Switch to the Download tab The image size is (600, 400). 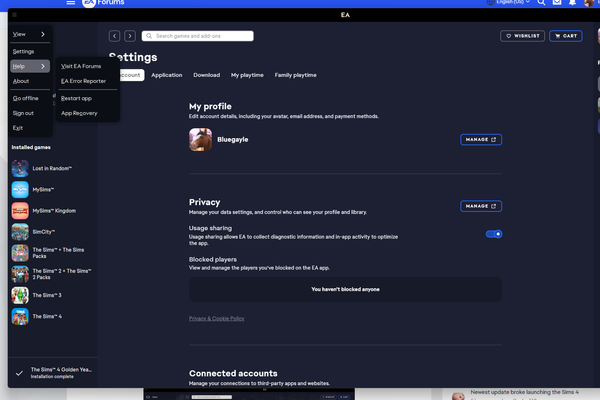pos(207,75)
